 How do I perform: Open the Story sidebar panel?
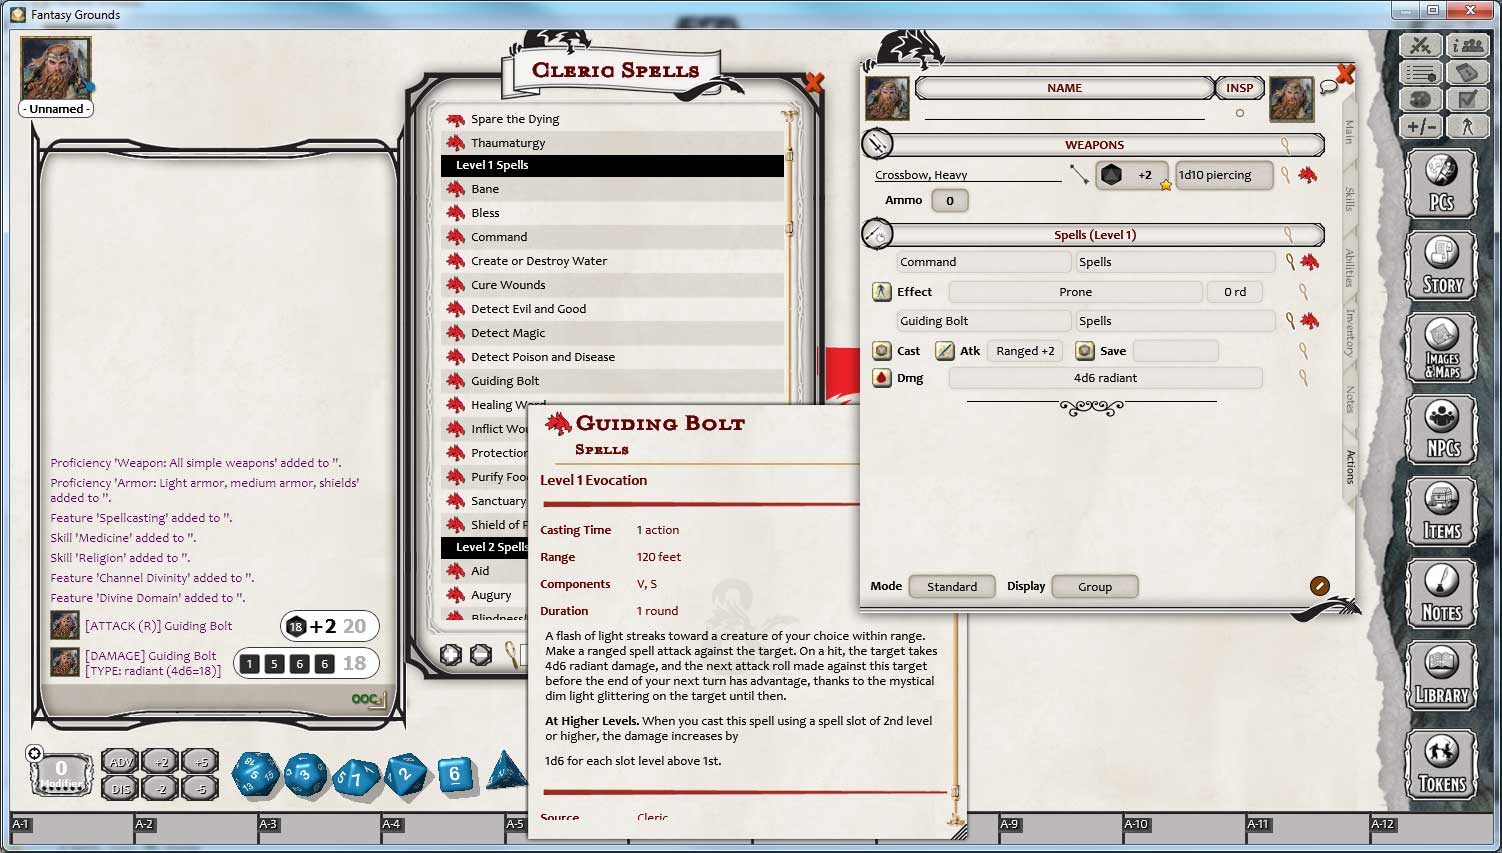click(1441, 266)
